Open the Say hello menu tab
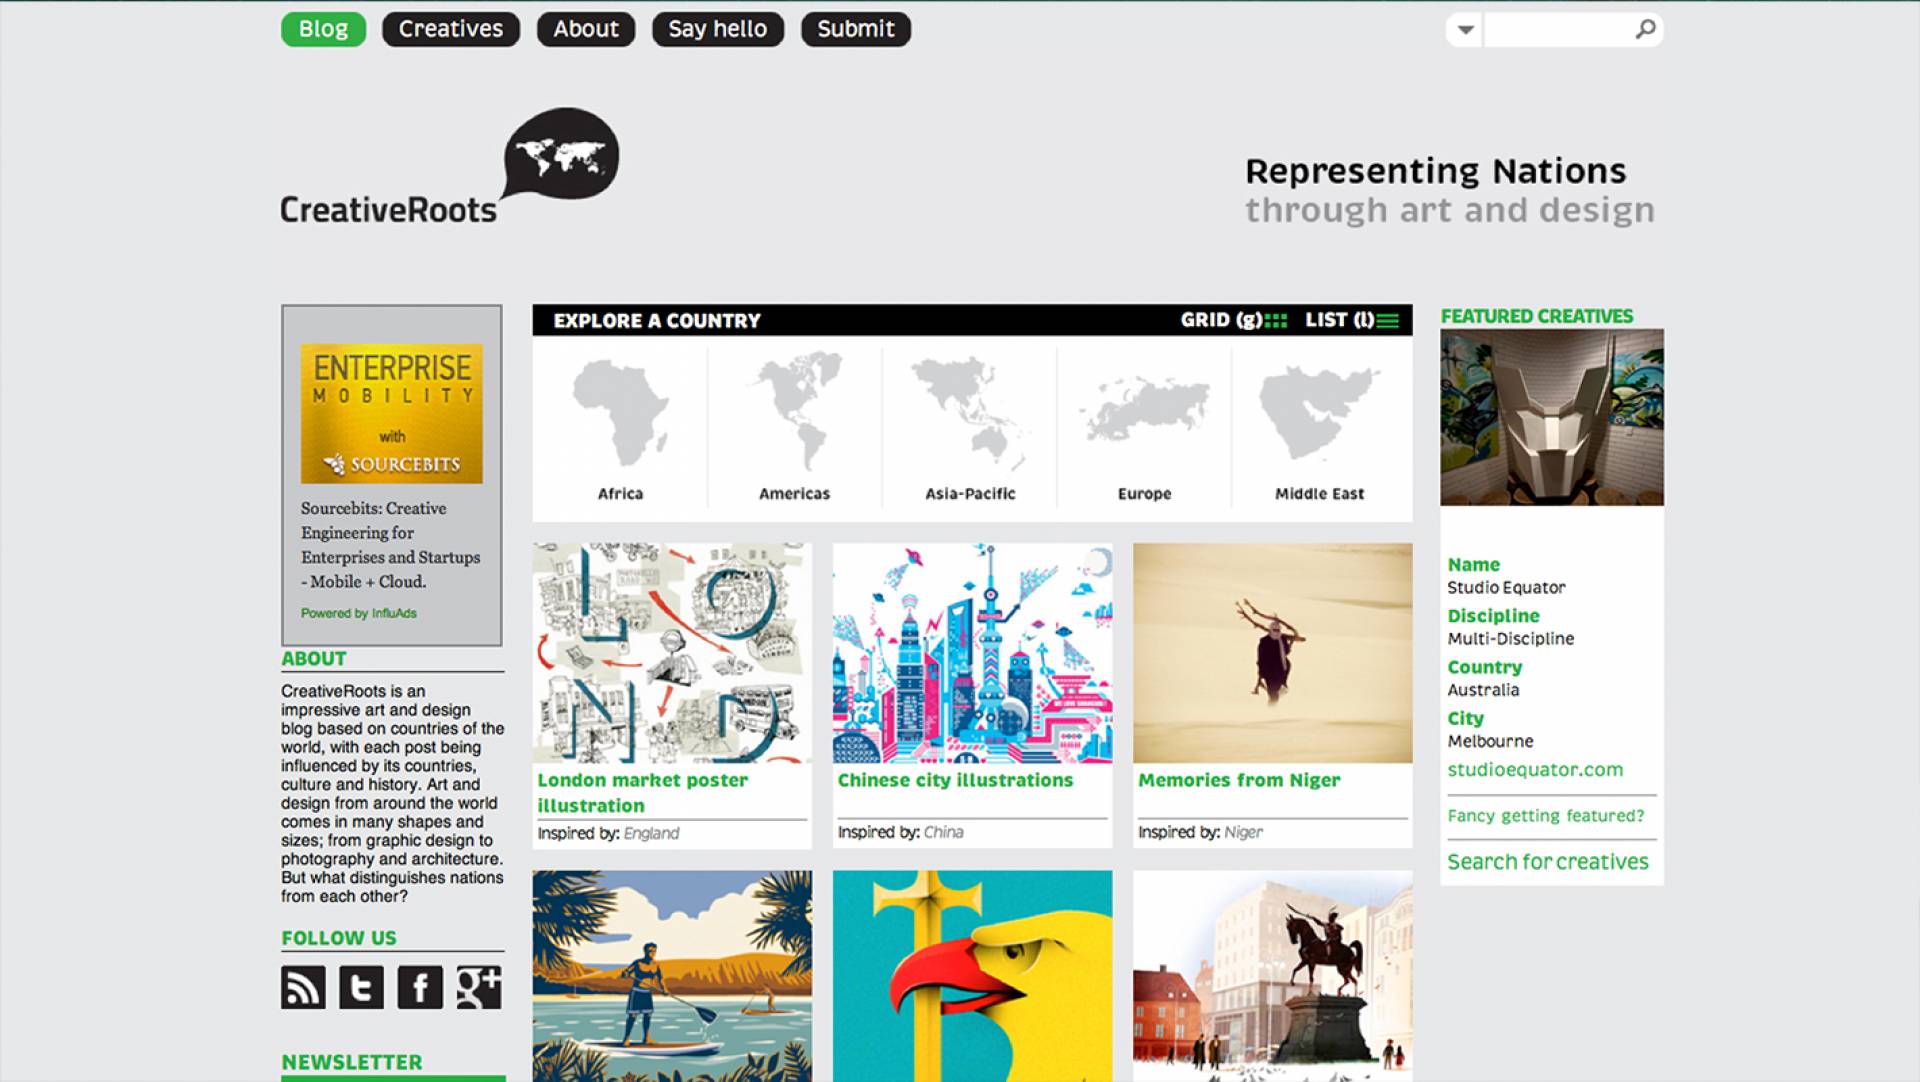Viewport: 1920px width, 1082px height. 718,29
